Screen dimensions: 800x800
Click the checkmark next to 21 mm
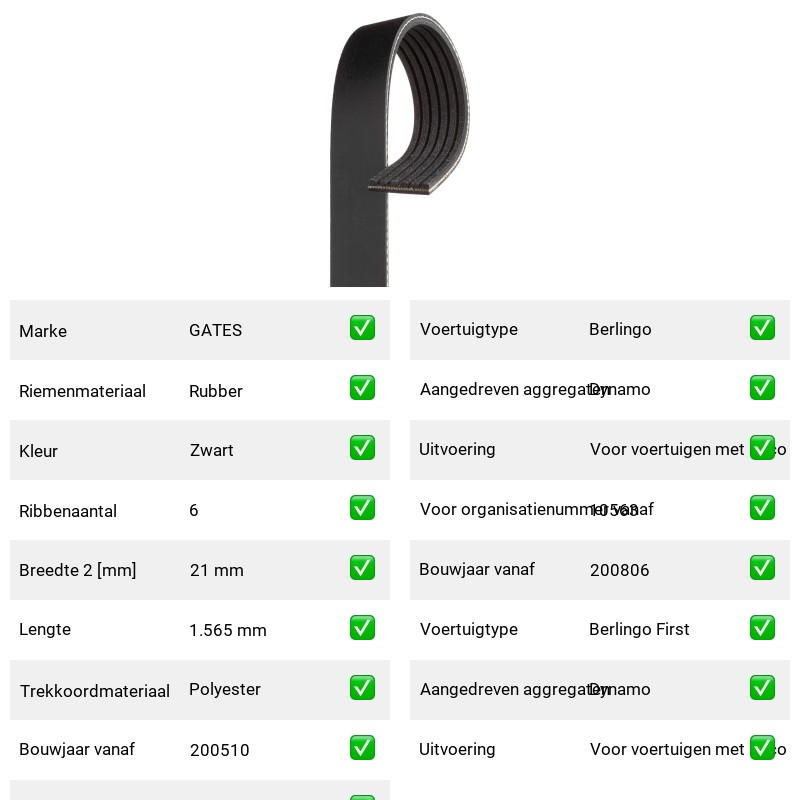[362, 568]
